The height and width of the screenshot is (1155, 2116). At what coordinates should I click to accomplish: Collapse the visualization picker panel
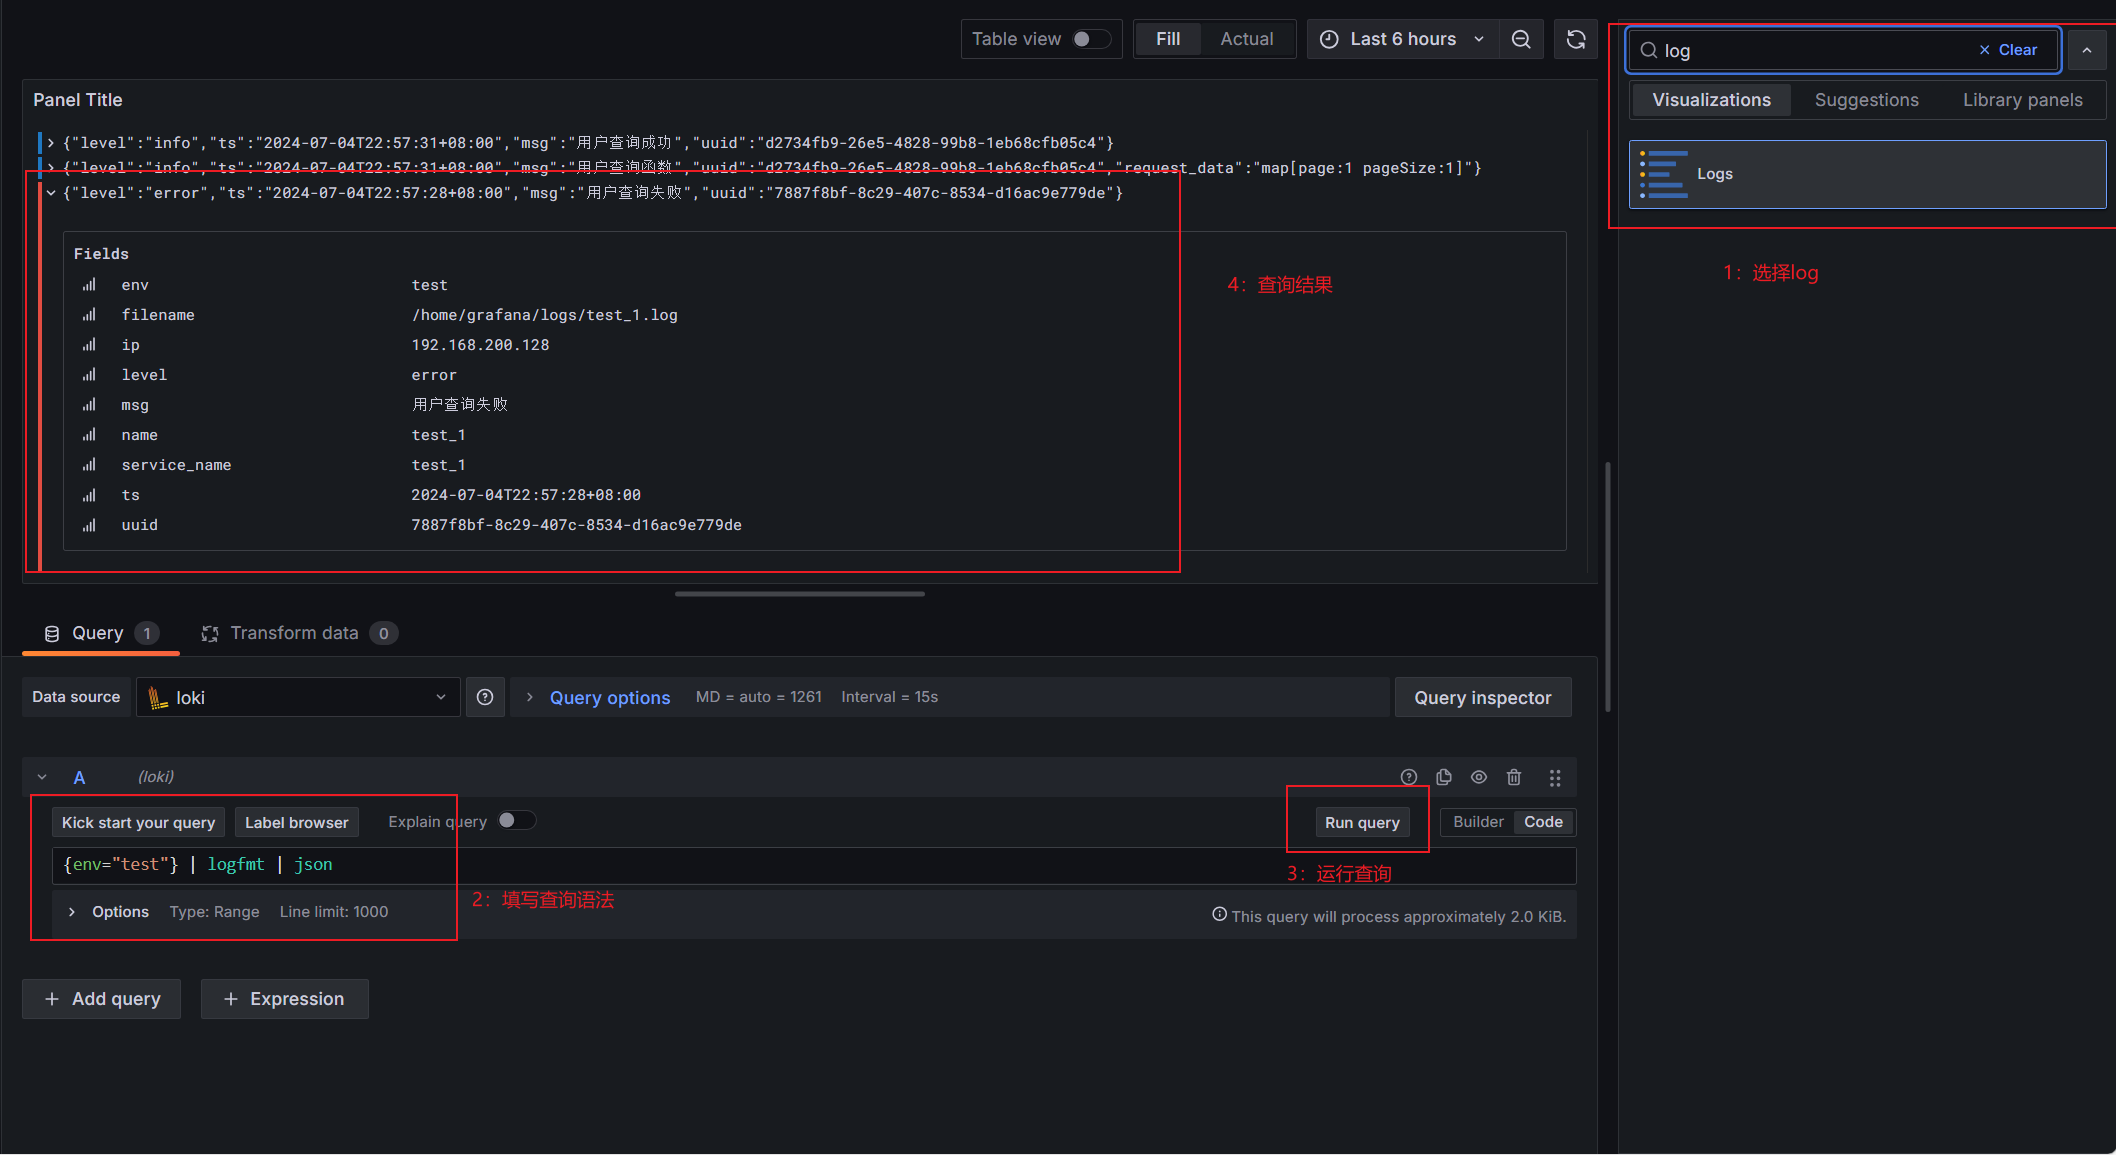[x=2087, y=50]
